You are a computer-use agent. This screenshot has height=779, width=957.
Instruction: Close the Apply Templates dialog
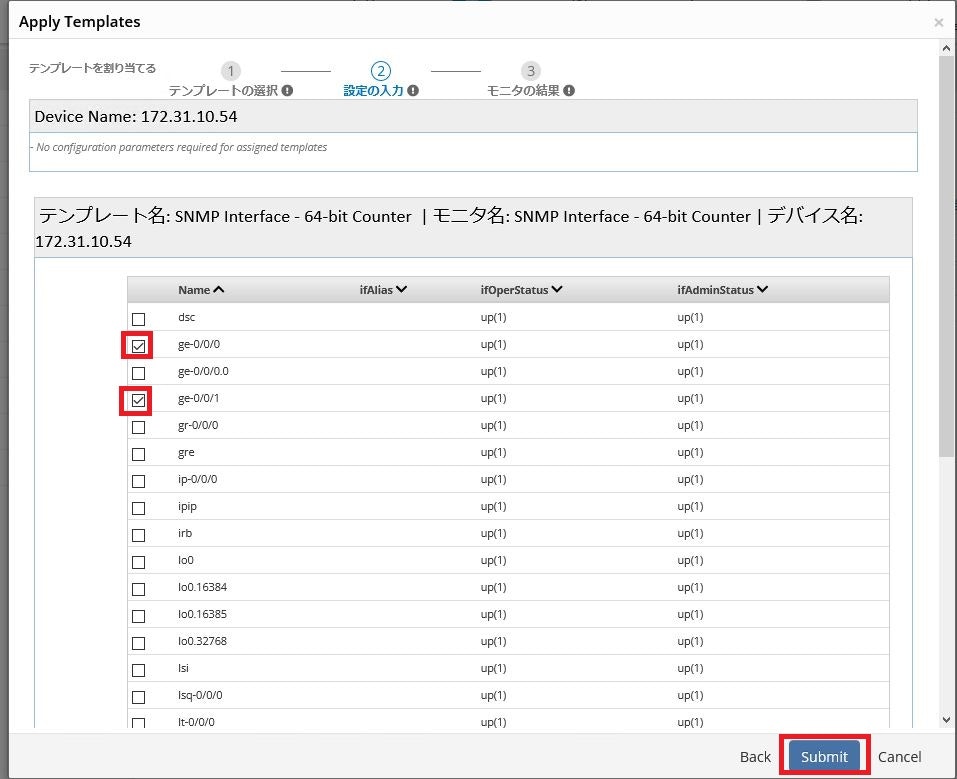(x=939, y=23)
